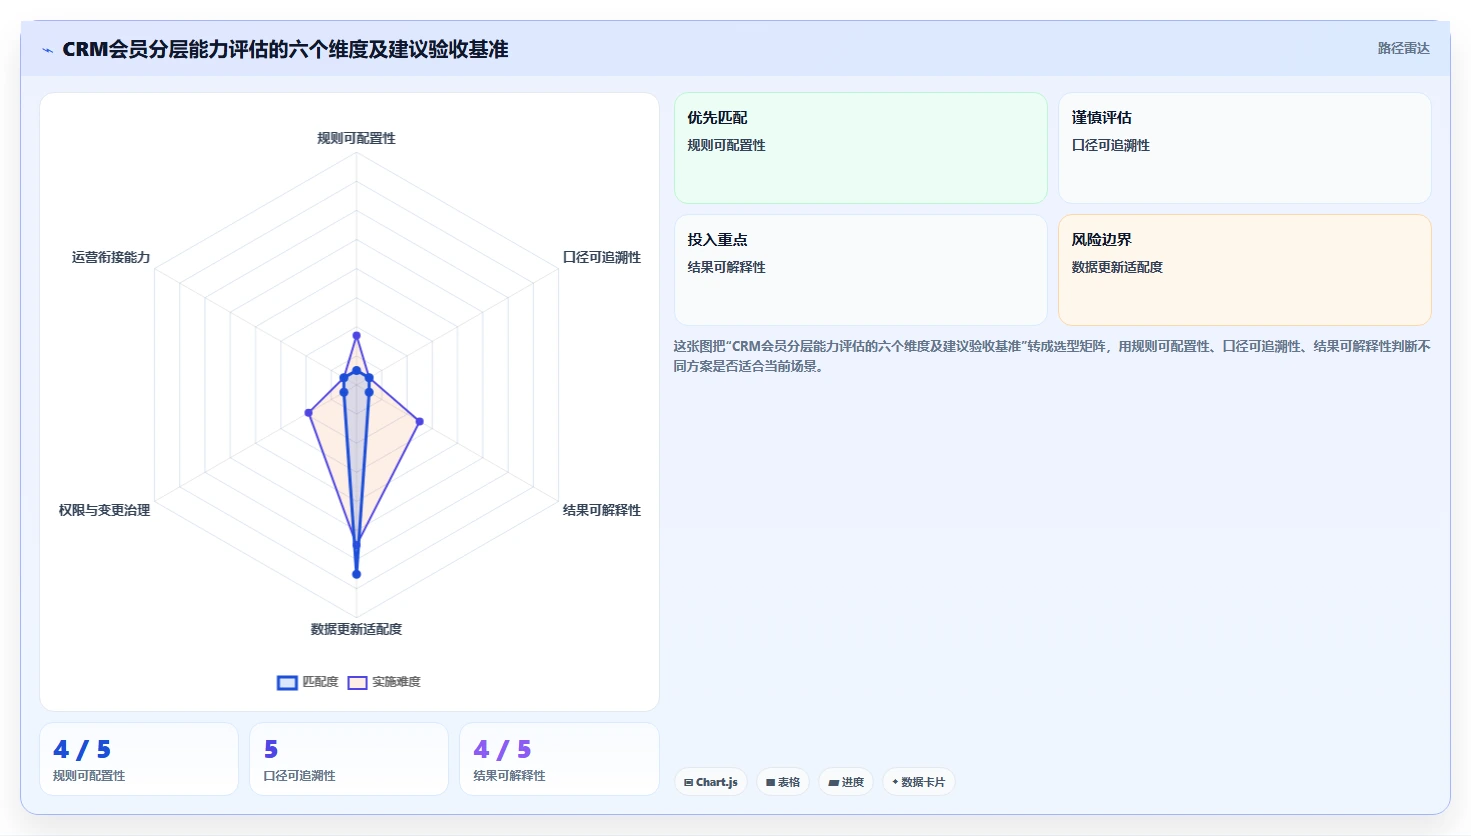Image resolution: width=1471 pixels, height=836 pixels.
Task: Click the radar icon beside the CRM title
Action: [x=47, y=50]
